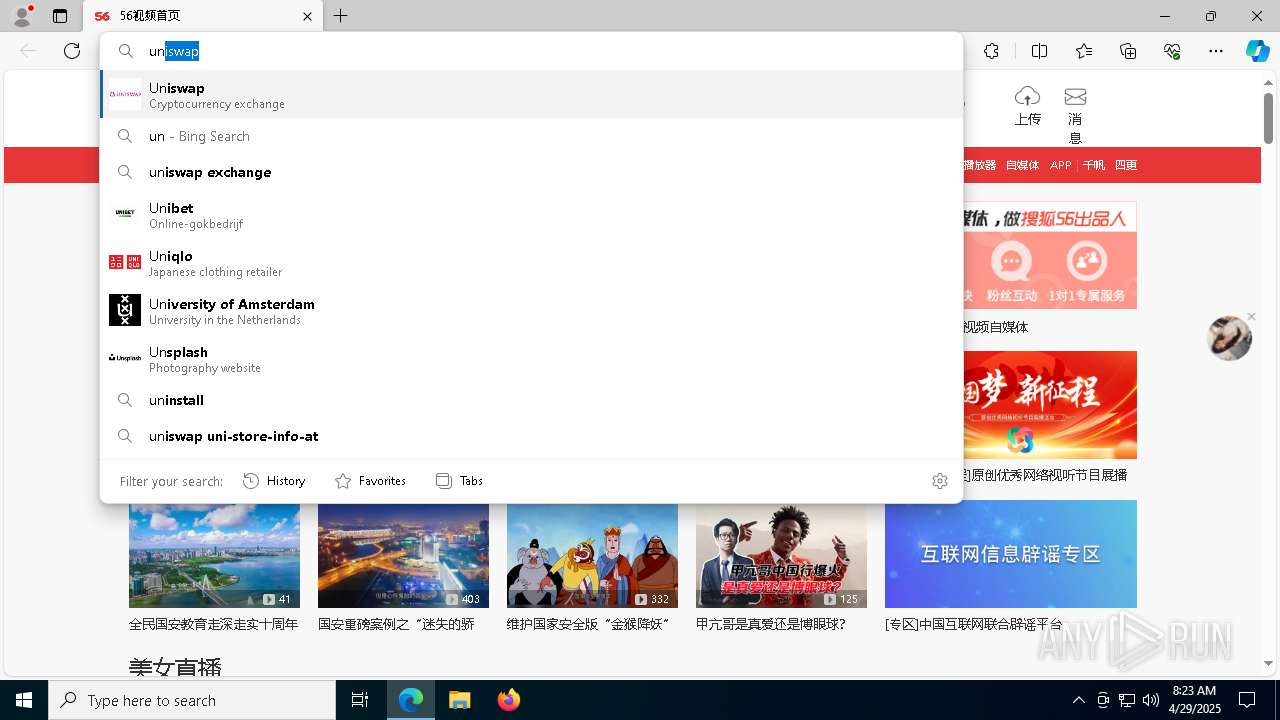Open Collections icon in toolbar
1280x720 pixels.
(1128, 51)
